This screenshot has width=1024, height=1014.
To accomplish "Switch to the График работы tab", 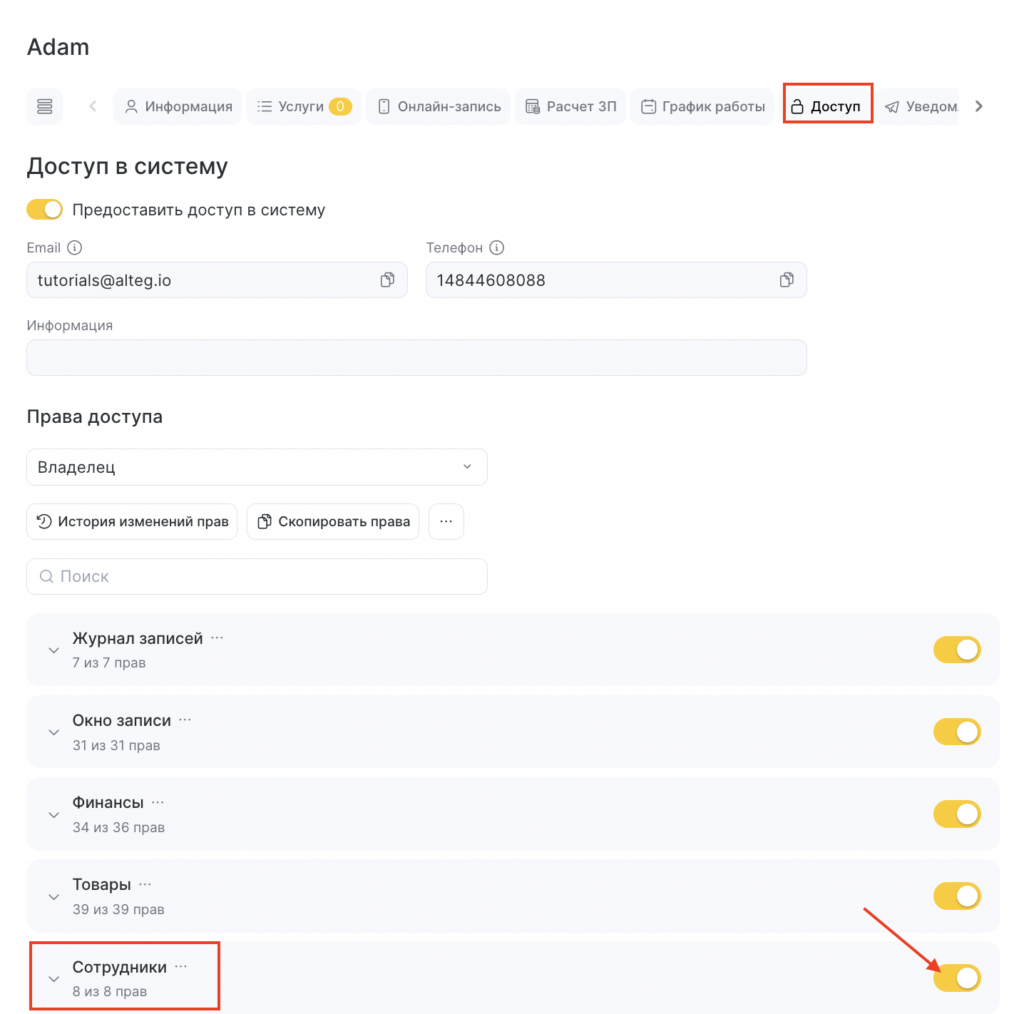I will click(703, 106).
